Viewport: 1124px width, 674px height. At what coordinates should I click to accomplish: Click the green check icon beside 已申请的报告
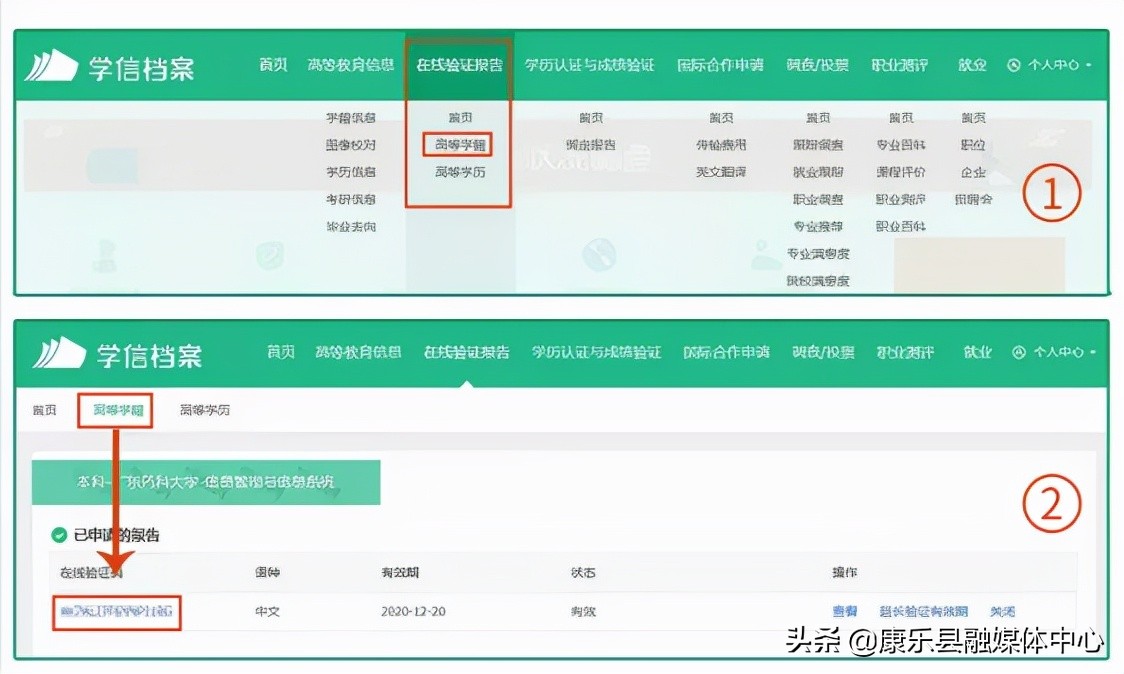(x=59, y=535)
